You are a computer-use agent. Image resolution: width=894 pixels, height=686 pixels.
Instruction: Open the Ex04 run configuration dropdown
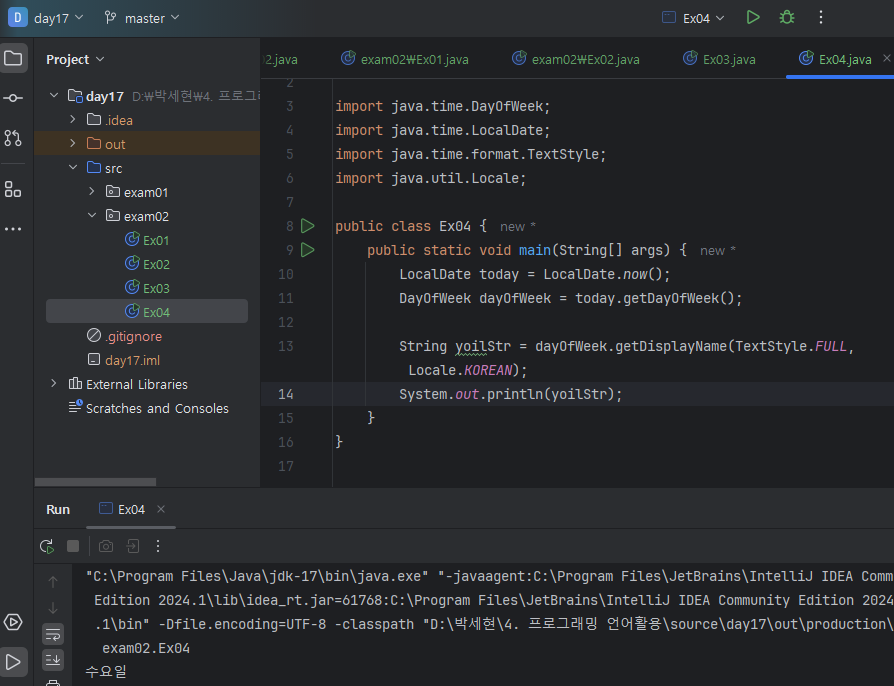(698, 18)
